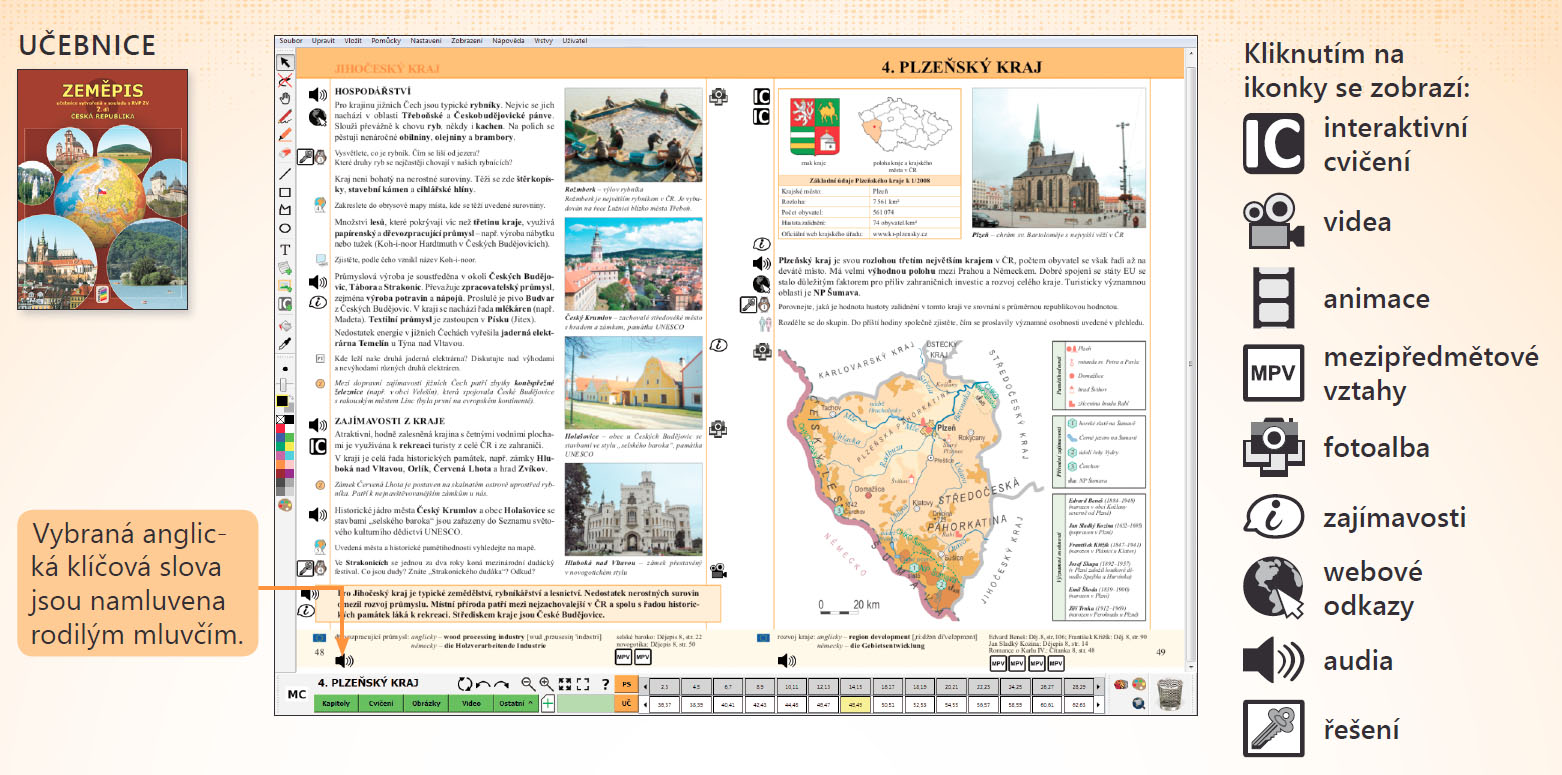Switch to UČ textbook toggle
Image resolution: width=1562 pixels, height=775 pixels.
point(626,704)
